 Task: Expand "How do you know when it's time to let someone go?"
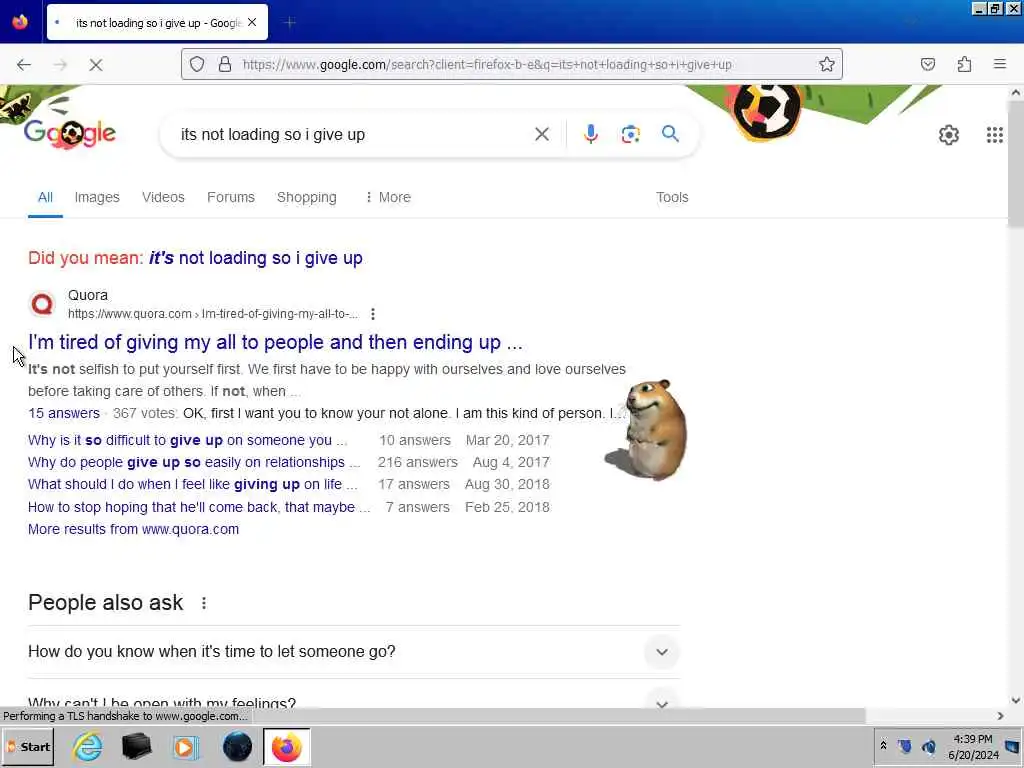click(x=354, y=652)
